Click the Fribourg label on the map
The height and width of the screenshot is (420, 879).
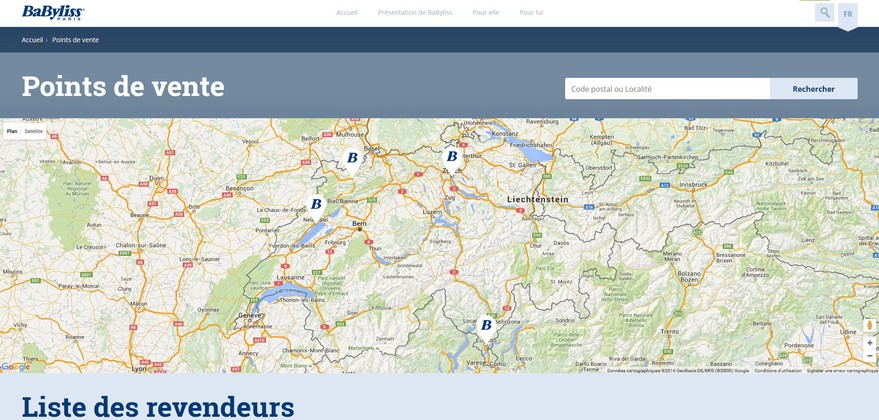click(335, 242)
